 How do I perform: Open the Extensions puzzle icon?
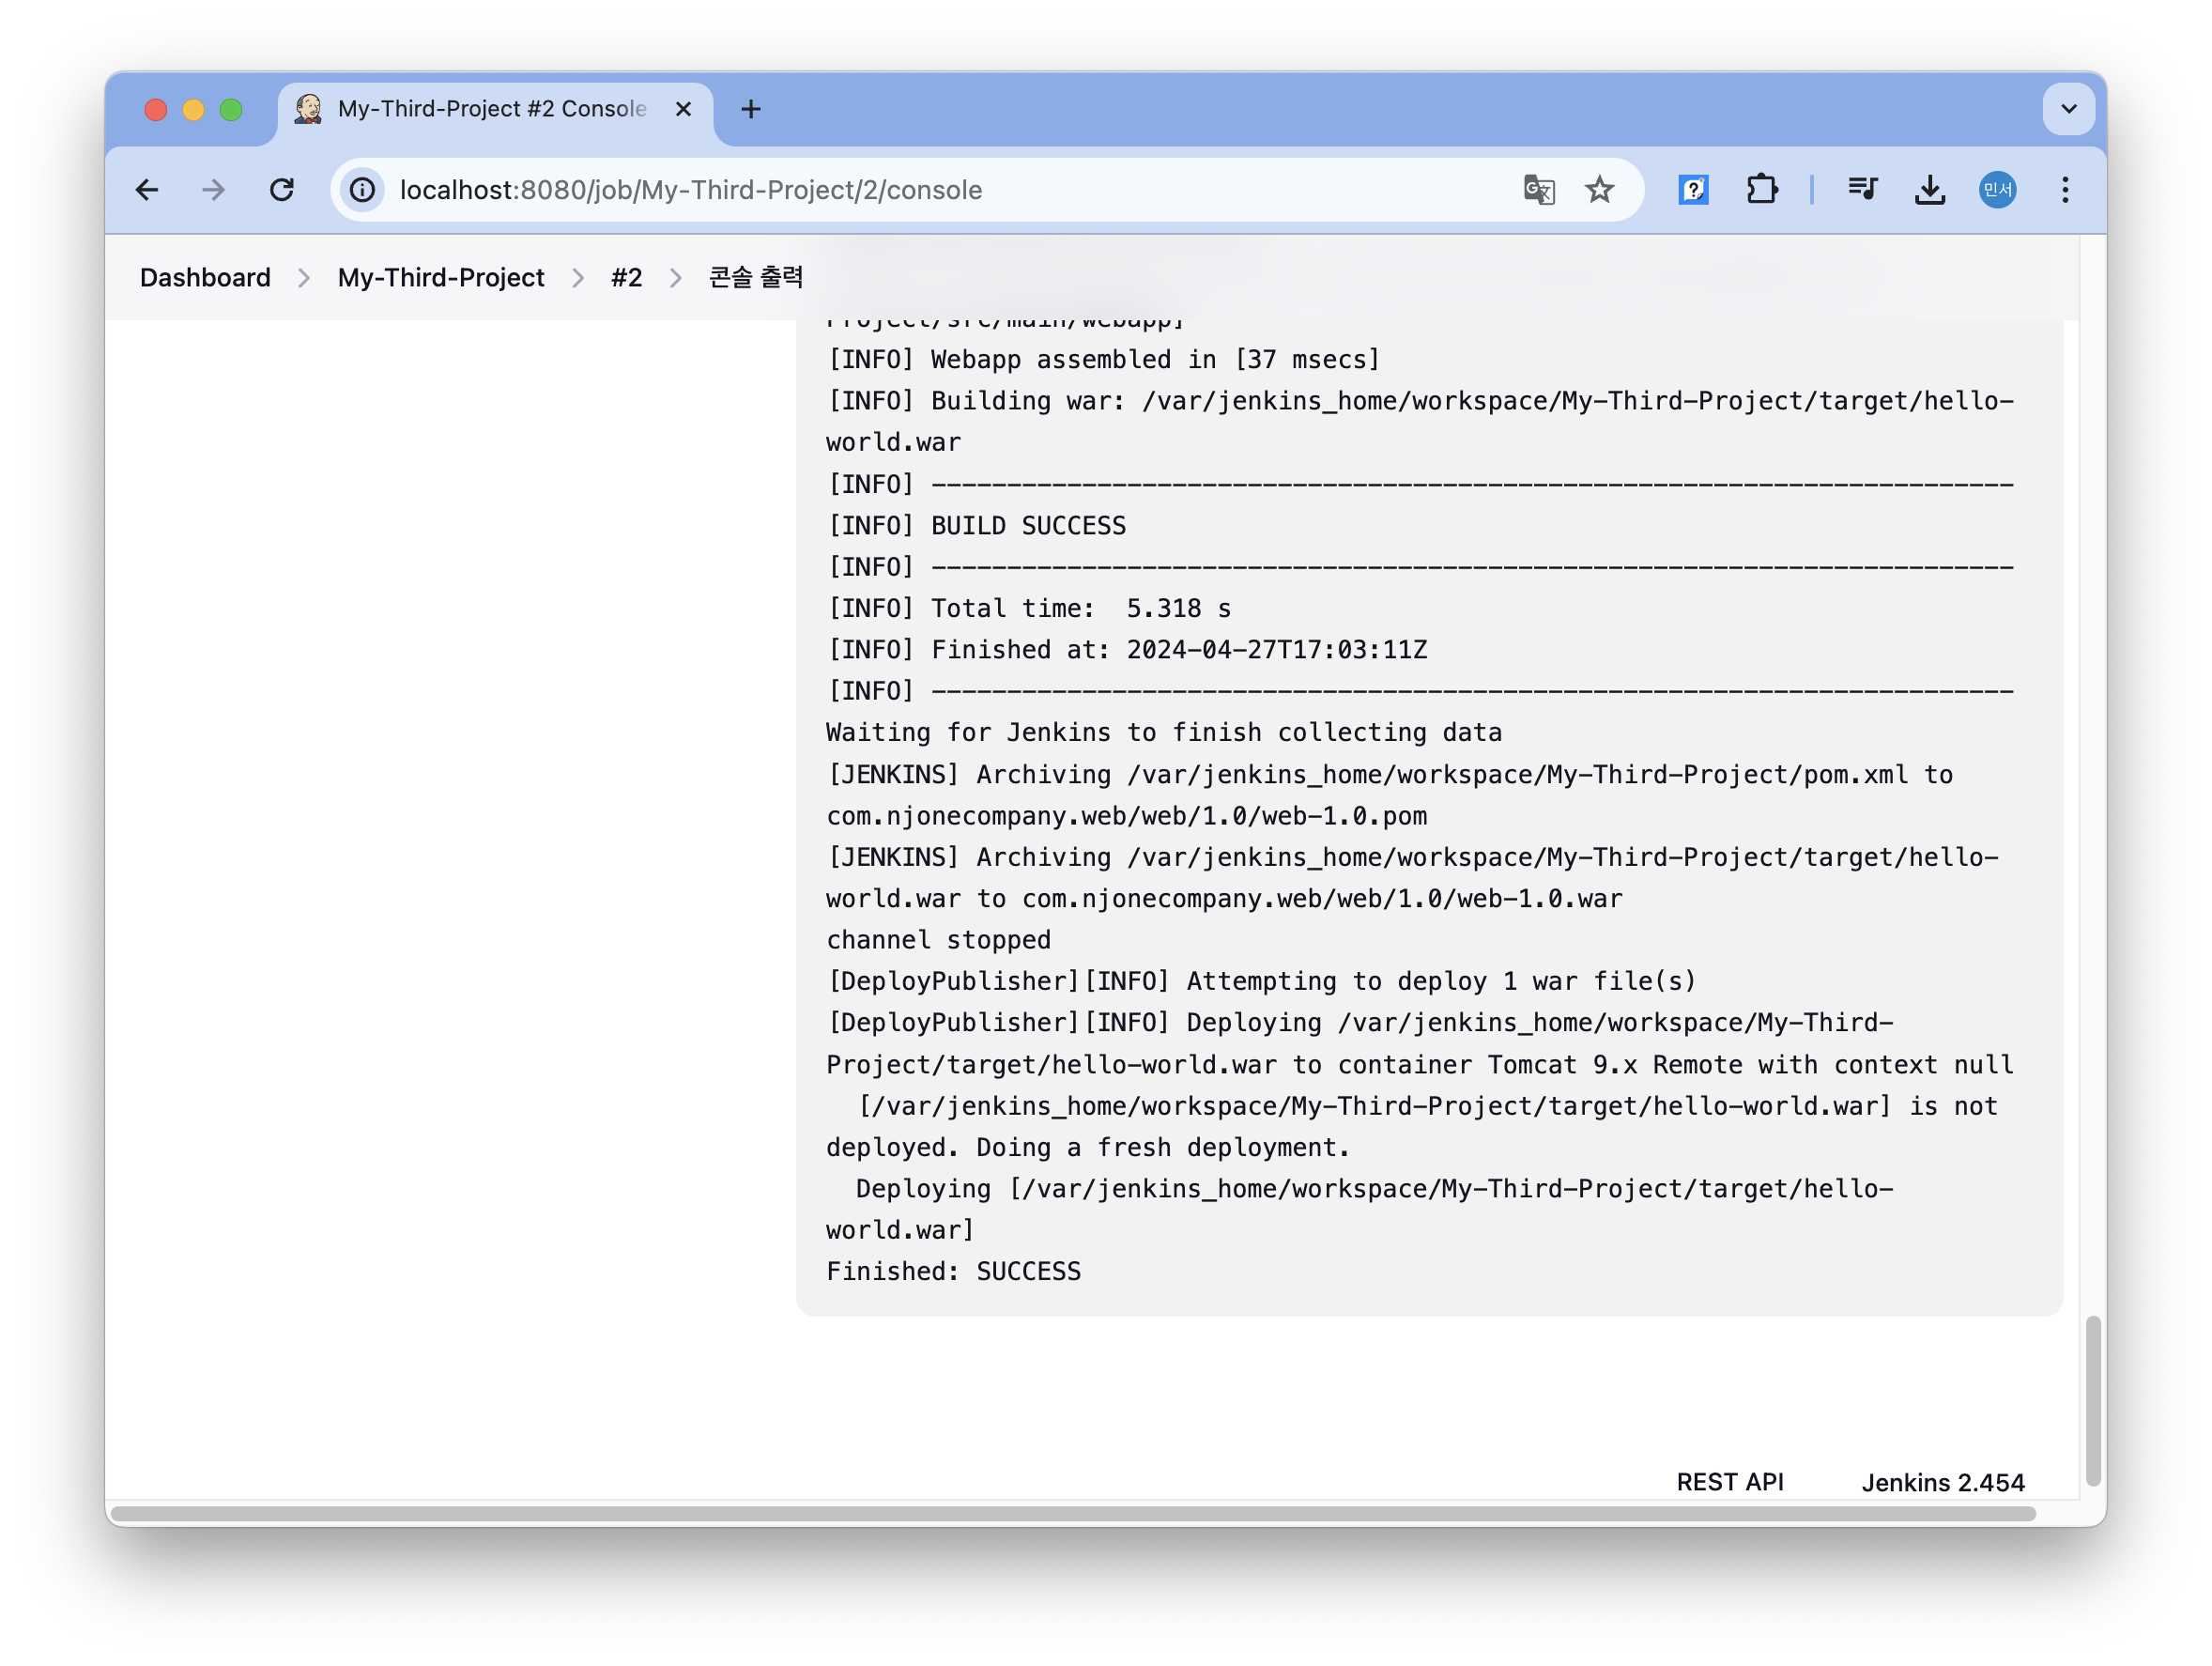pyautogui.click(x=1761, y=190)
